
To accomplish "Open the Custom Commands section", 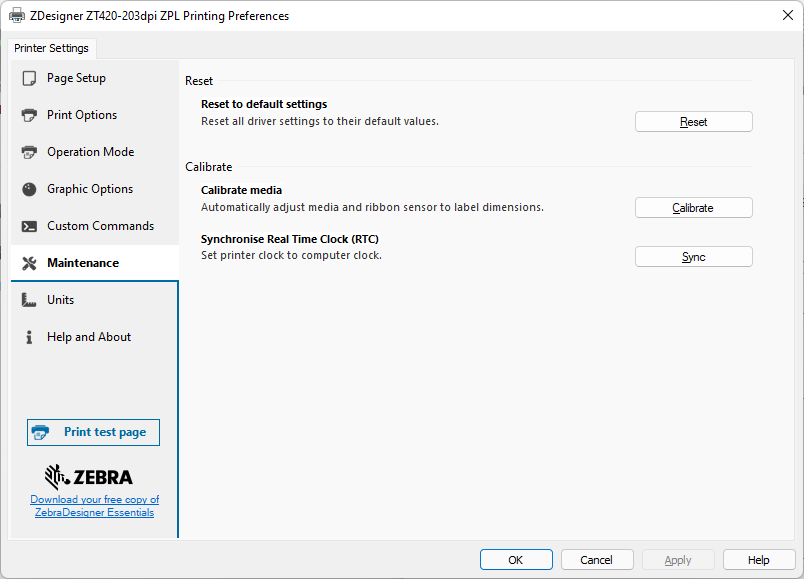I will pos(100,226).
